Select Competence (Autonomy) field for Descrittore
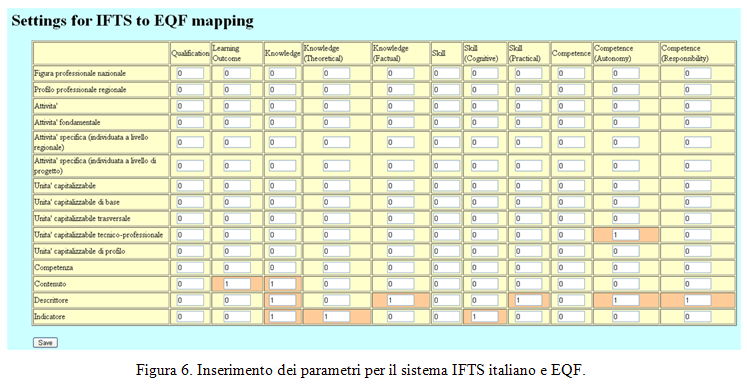The height and width of the screenshot is (389, 747). click(x=626, y=300)
